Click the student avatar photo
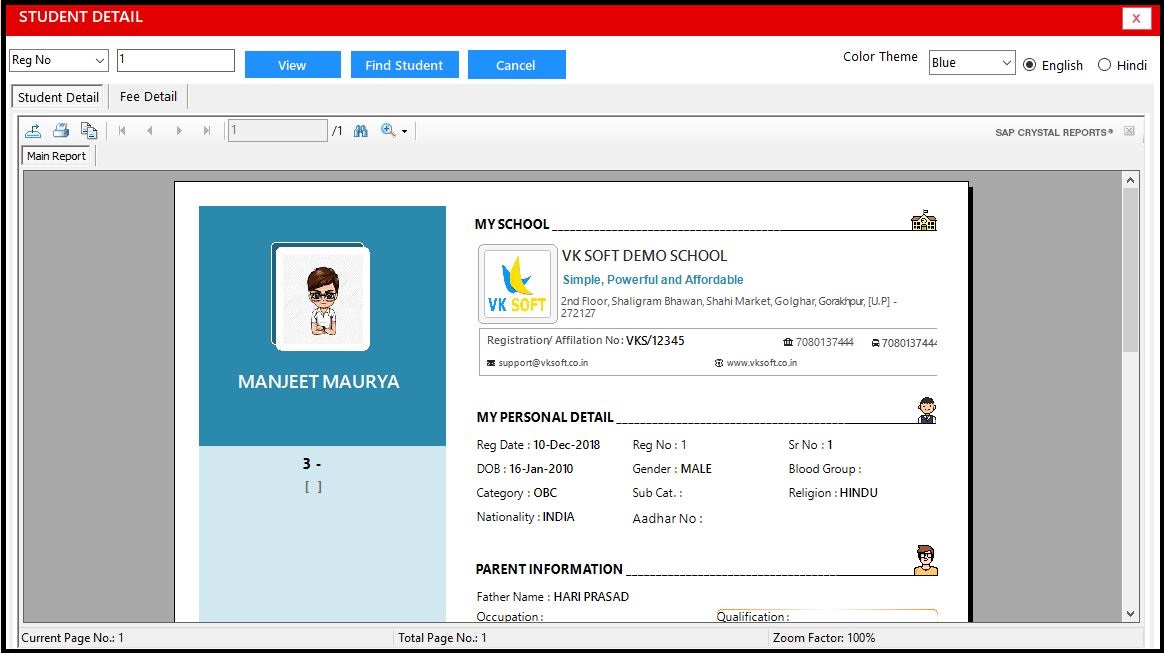 click(321, 297)
